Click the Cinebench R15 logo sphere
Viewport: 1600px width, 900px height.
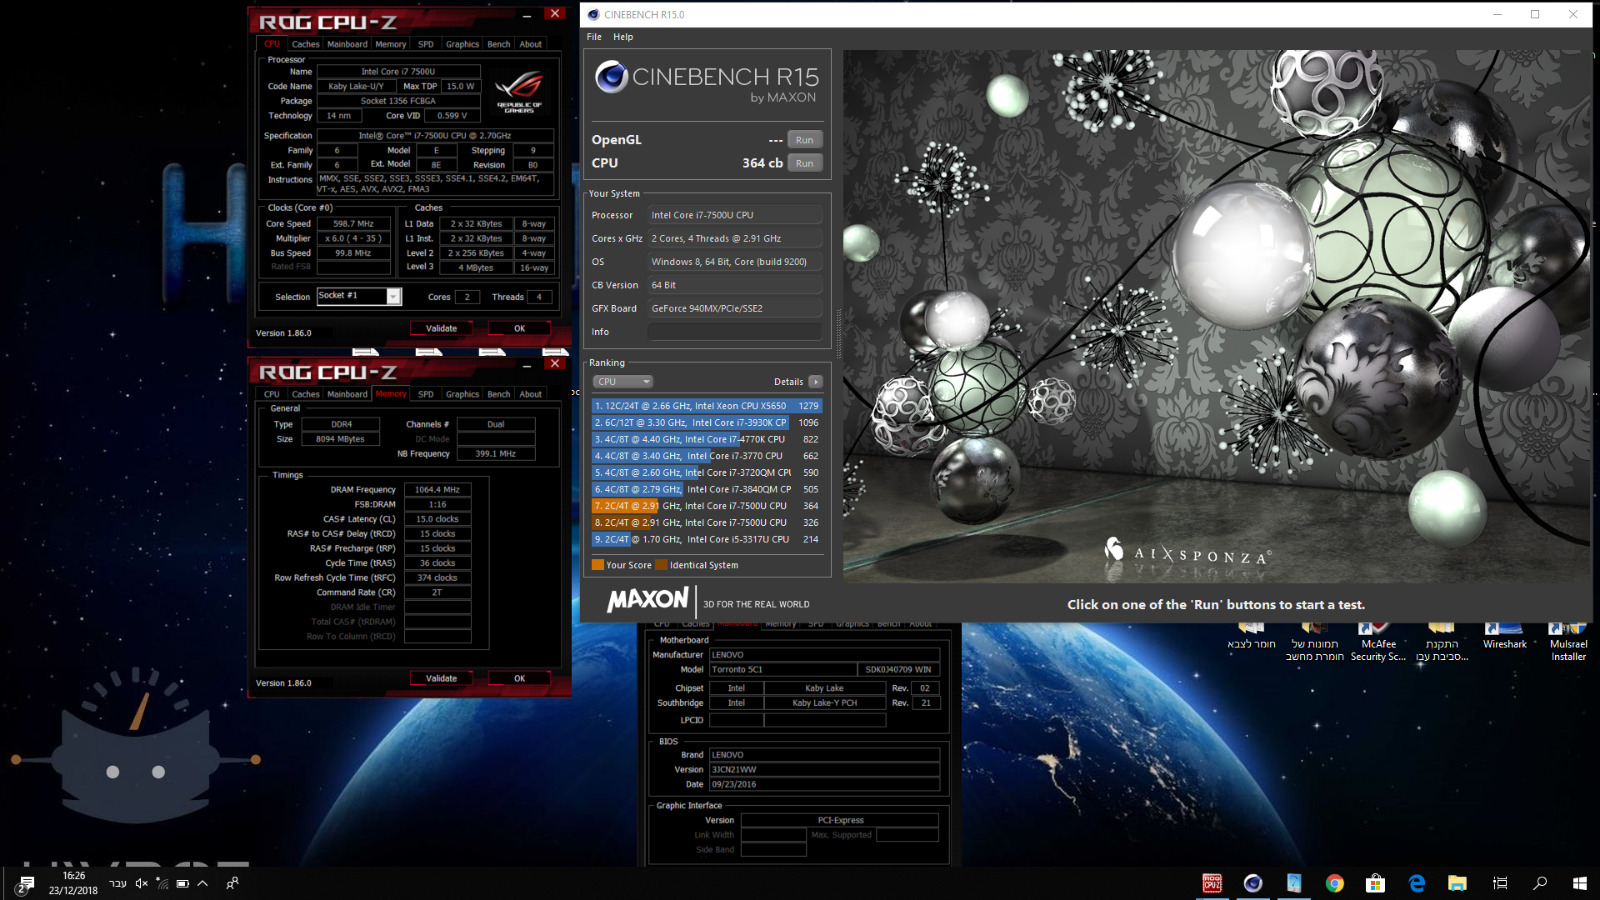pyautogui.click(x=611, y=77)
